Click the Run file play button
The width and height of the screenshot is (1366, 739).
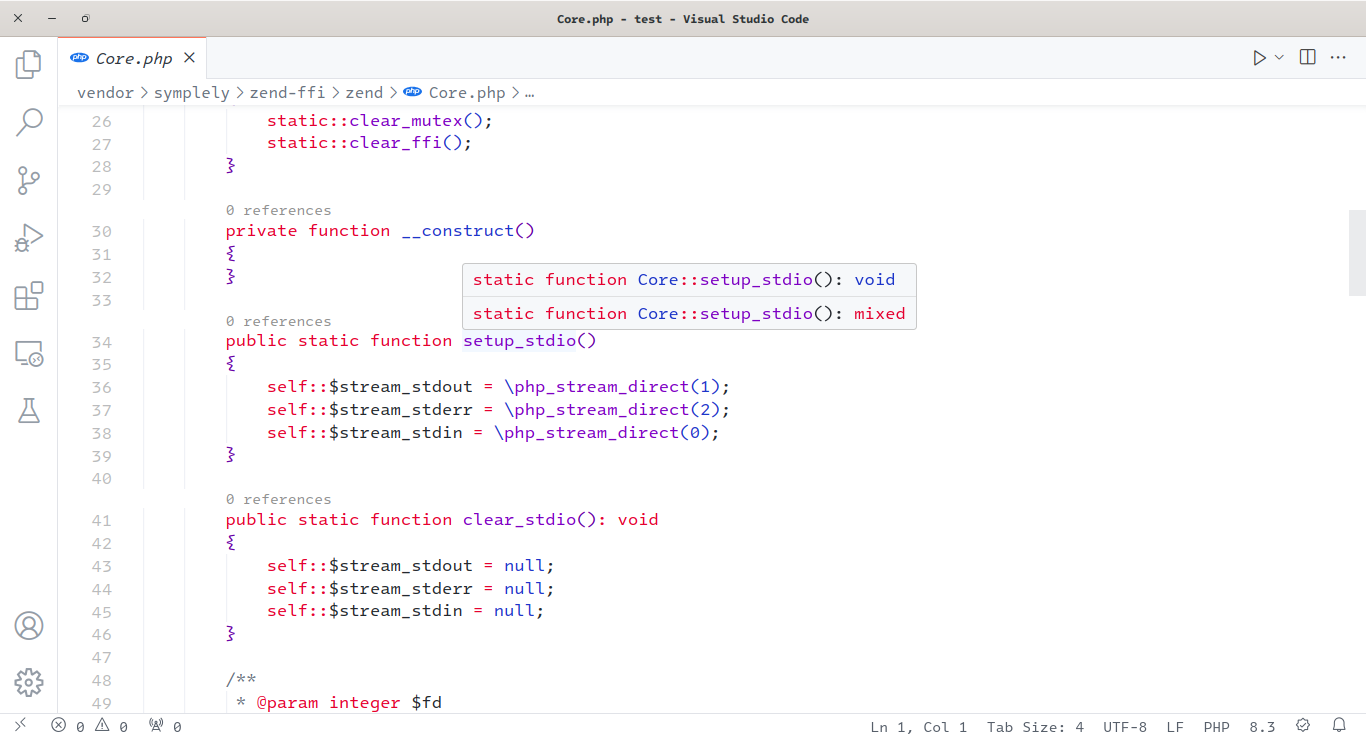(1259, 58)
